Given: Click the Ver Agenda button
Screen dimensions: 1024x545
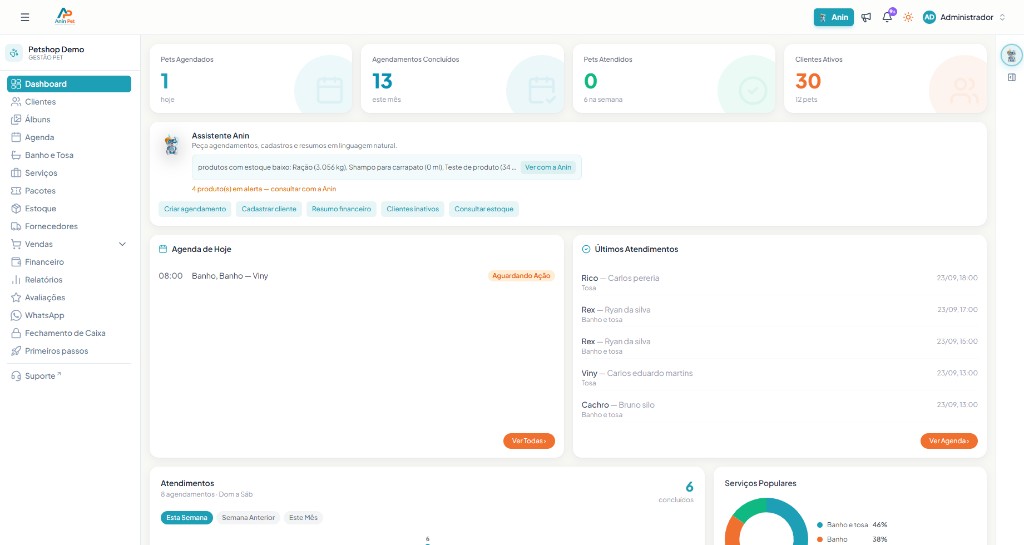Looking at the screenshot, I should point(949,441).
